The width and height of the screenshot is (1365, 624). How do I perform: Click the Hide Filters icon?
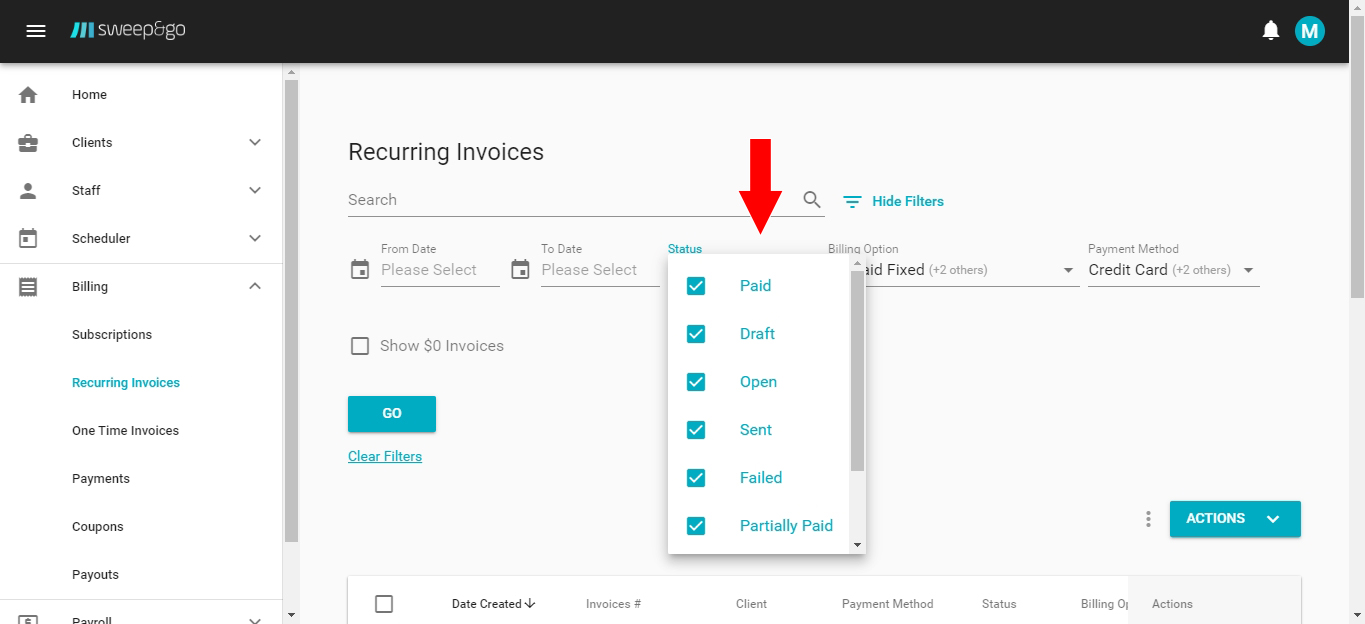[852, 202]
